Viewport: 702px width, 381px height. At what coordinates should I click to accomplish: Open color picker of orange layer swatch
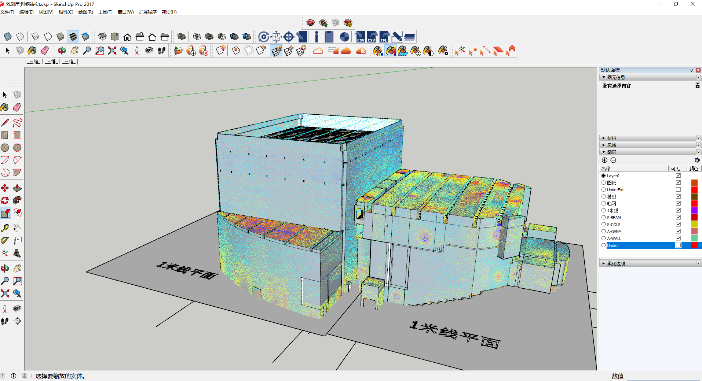click(x=694, y=183)
